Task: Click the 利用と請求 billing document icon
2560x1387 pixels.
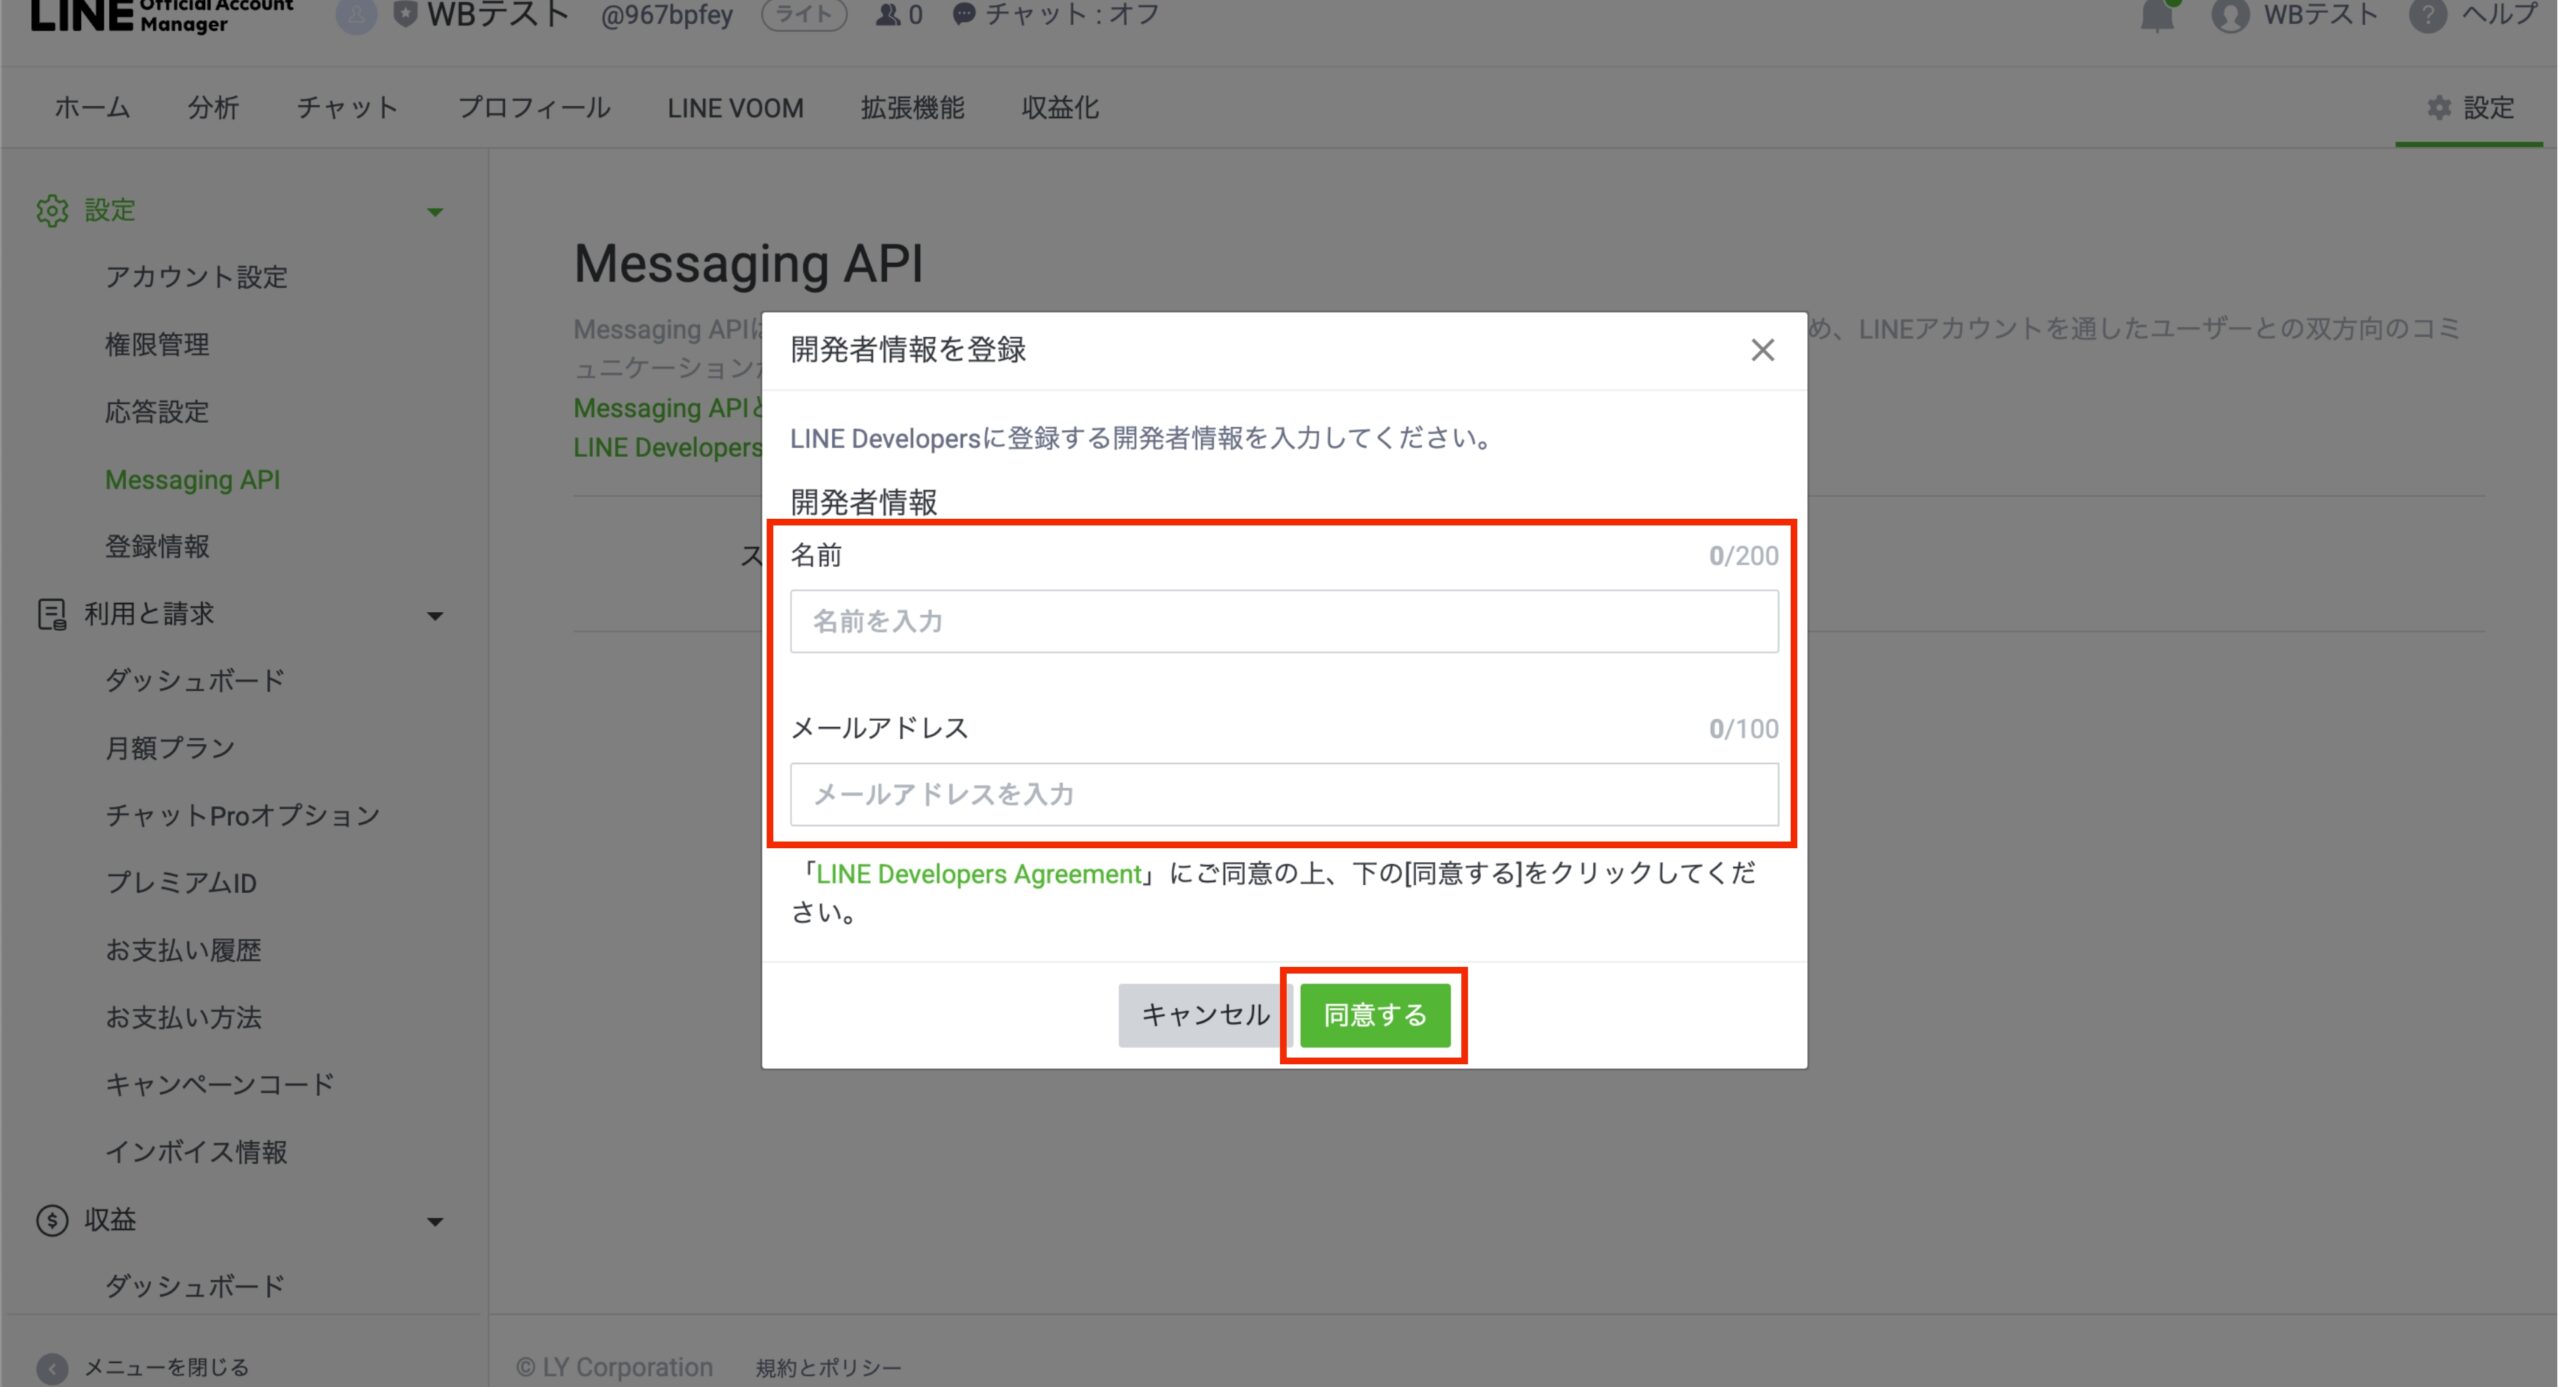Action: point(51,614)
